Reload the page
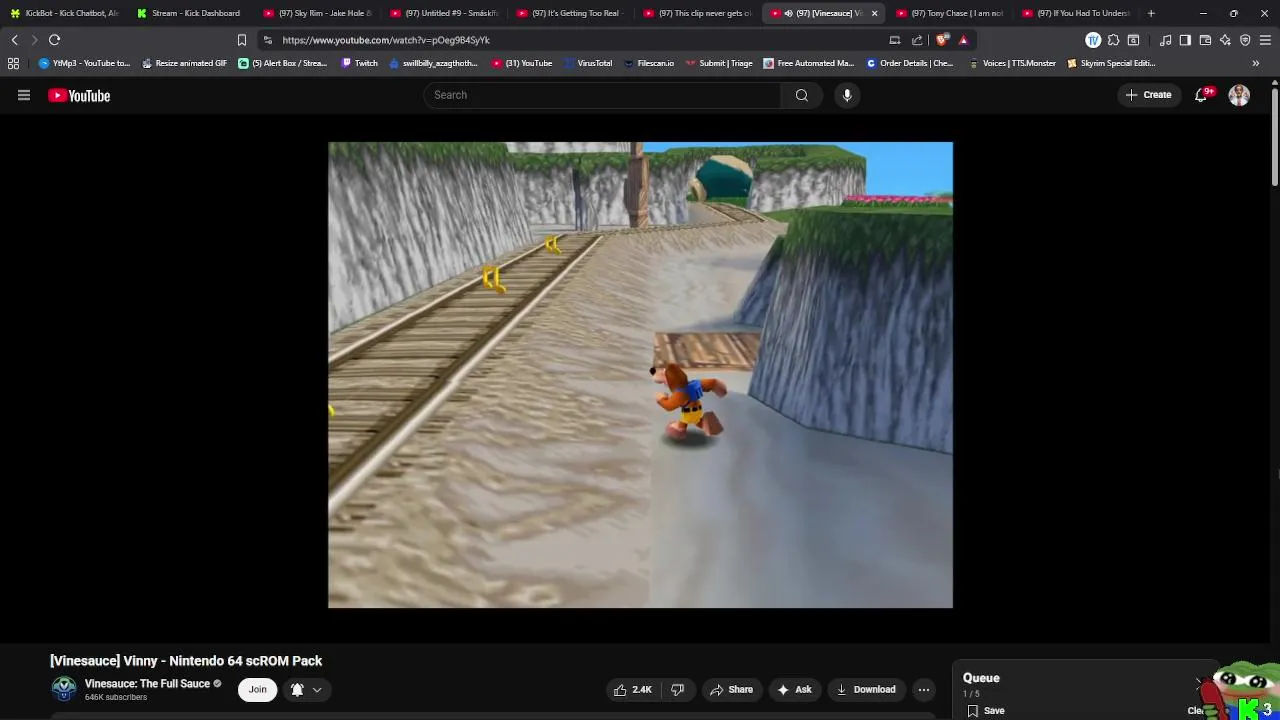1280x720 pixels. [x=55, y=40]
